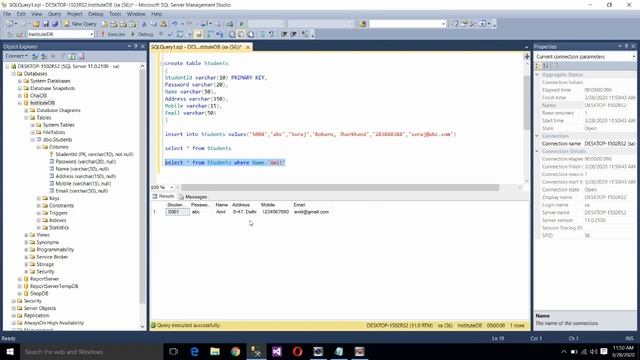This screenshot has height=360, width=640.
Task: Collapse the Connection Details properties section
Action: pos(538,151)
